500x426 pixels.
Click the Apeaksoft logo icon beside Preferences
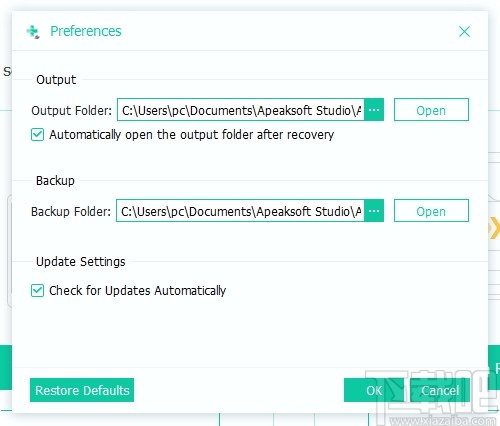click(33, 32)
